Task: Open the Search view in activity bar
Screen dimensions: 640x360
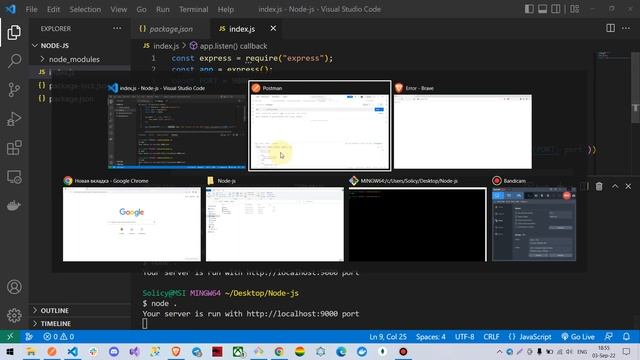Action: (14, 61)
